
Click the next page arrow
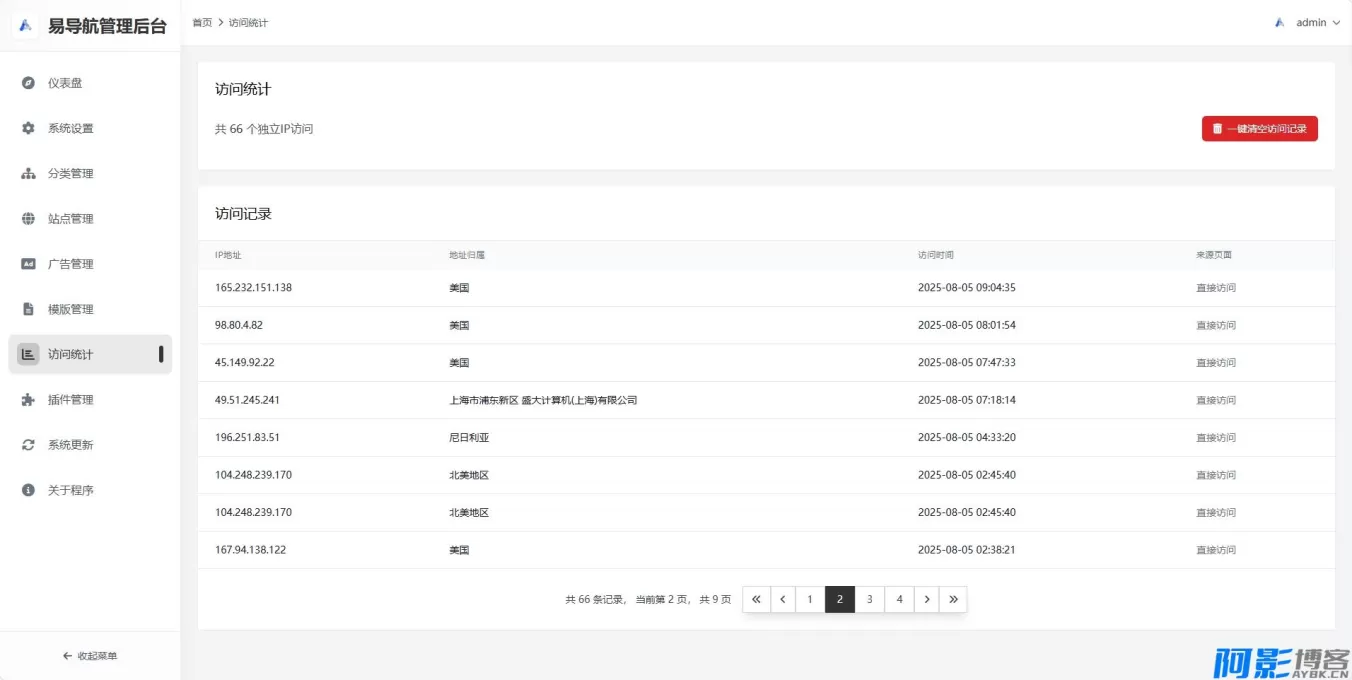coord(926,599)
